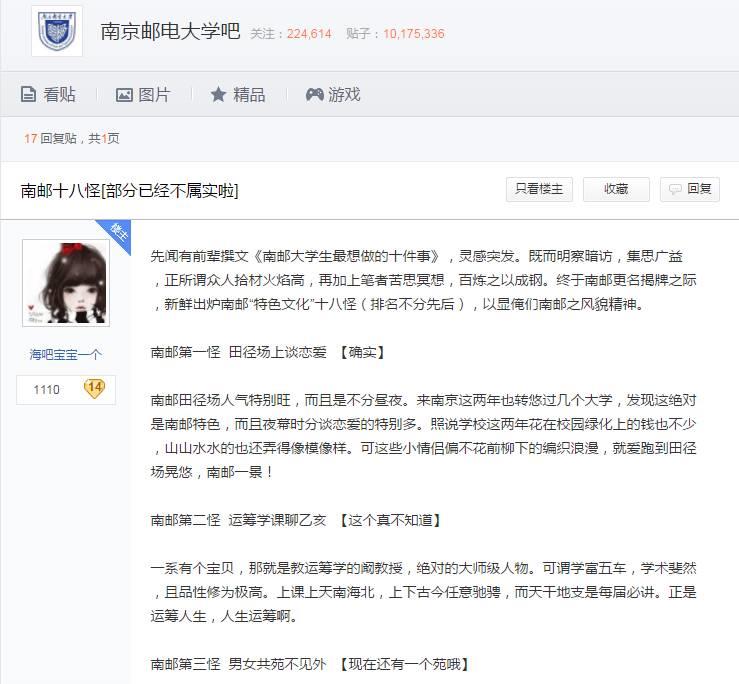Click the star icon beside 精品
This screenshot has width=739, height=684.
[x=218, y=94]
